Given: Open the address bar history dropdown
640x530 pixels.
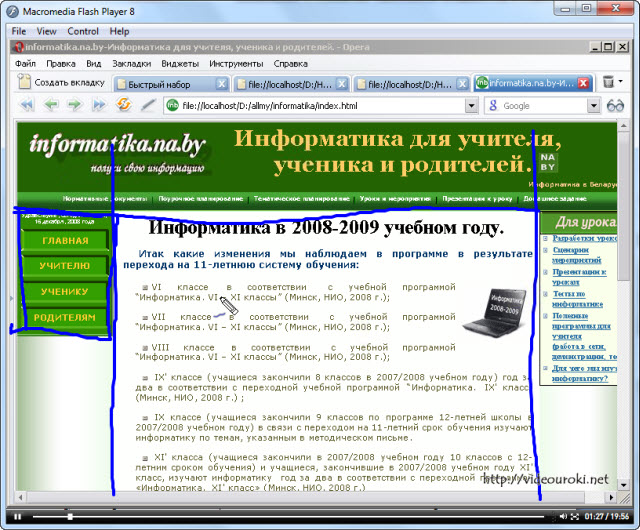Looking at the screenshot, I should point(471,106).
